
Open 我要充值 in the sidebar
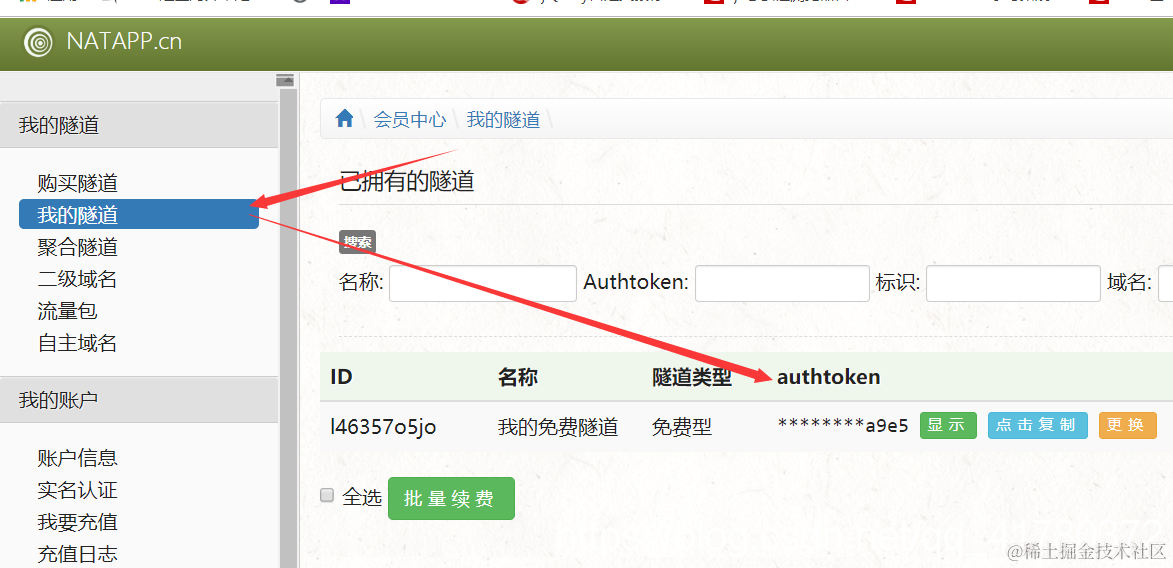click(78, 522)
